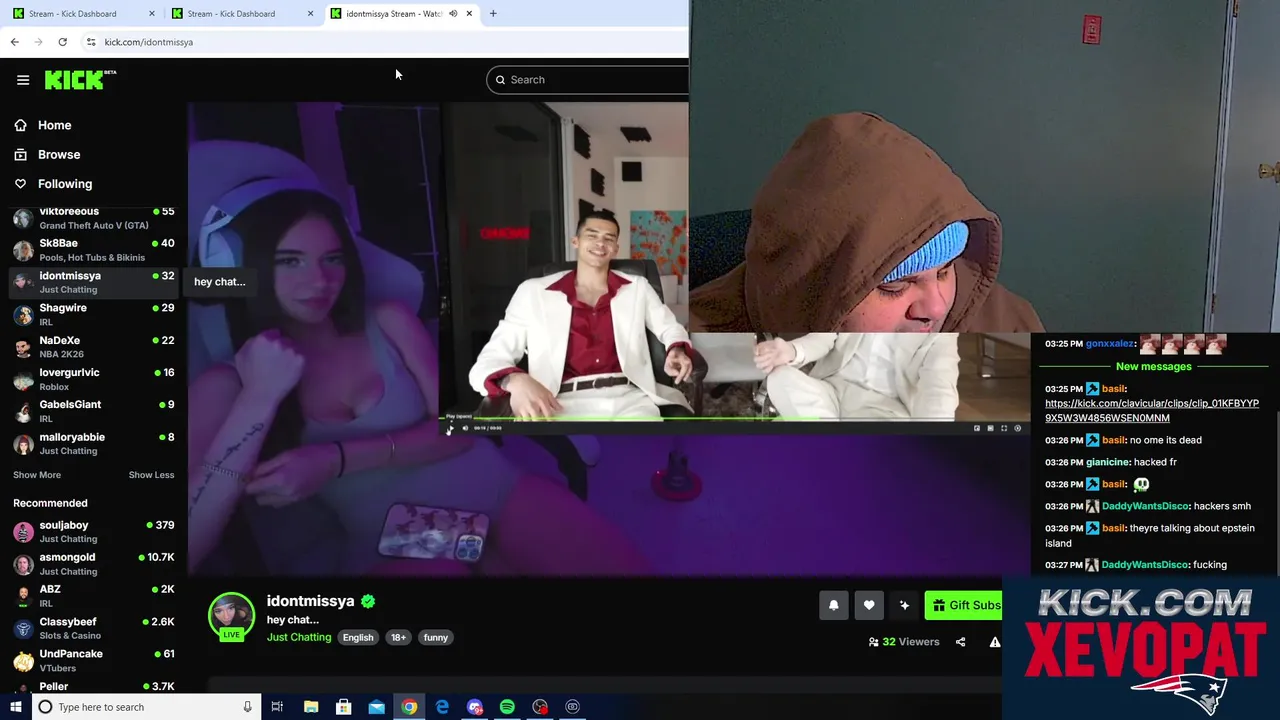Open the Just Chatting category link
This screenshot has height=720, width=1280.
click(x=299, y=637)
